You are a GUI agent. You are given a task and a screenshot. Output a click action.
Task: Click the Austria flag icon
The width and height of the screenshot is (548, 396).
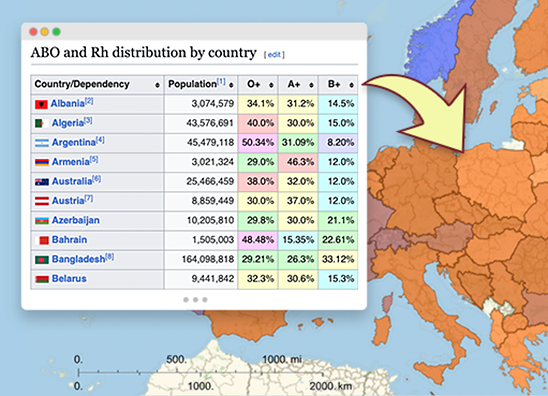[42, 201]
